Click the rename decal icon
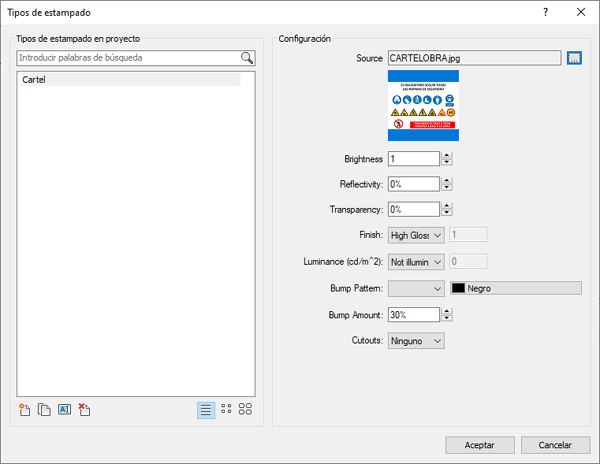This screenshot has height=464, width=600. coord(65,409)
